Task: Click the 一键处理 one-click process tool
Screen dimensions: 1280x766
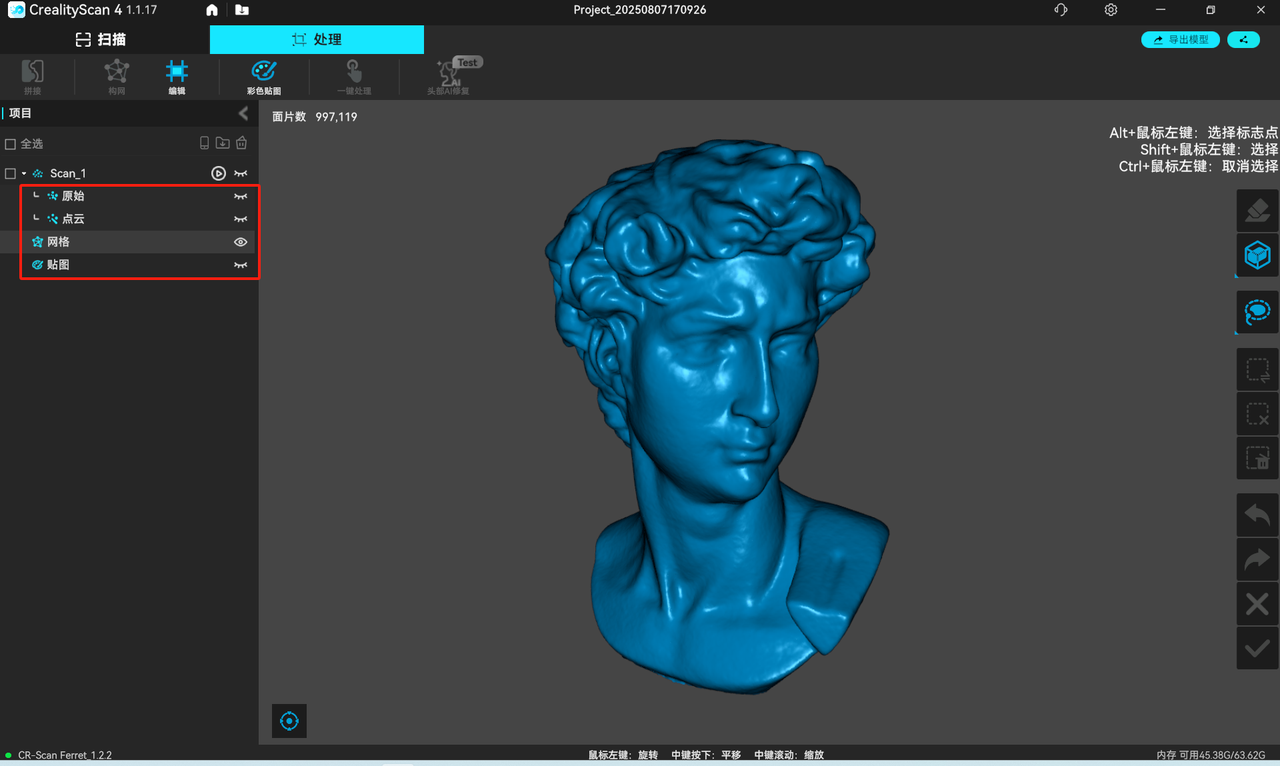Action: 354,77
